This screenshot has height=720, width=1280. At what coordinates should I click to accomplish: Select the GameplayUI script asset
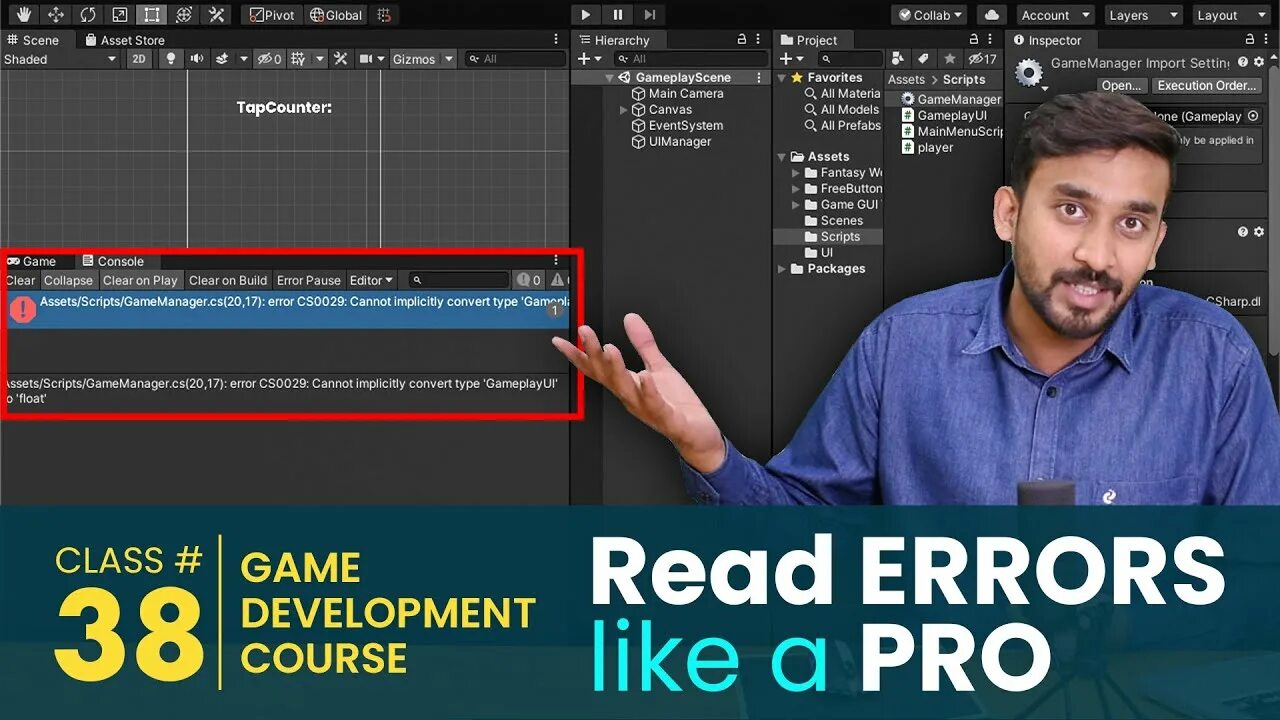[944, 115]
